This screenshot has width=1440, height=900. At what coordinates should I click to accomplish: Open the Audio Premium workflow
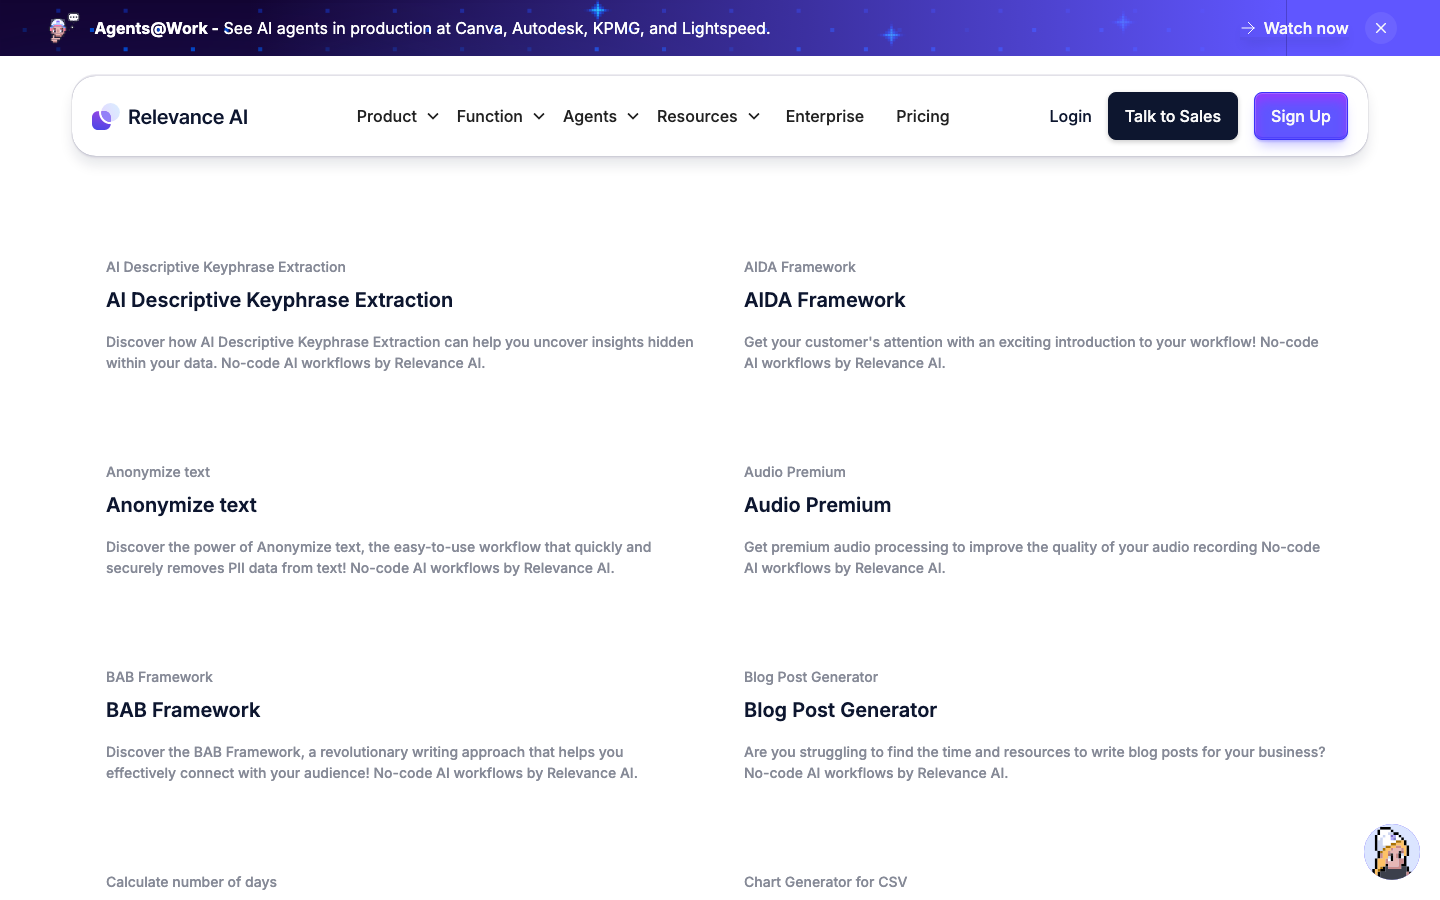tap(817, 505)
